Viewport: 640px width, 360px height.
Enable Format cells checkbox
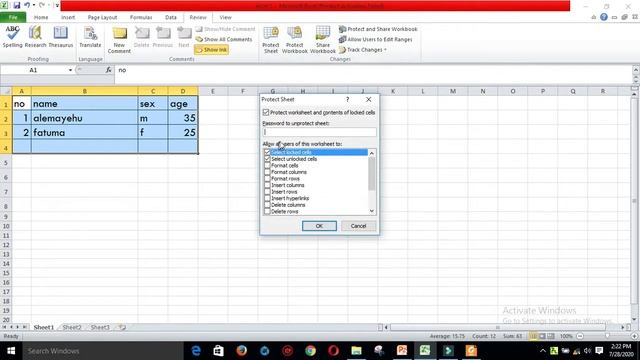pyautogui.click(x=267, y=165)
